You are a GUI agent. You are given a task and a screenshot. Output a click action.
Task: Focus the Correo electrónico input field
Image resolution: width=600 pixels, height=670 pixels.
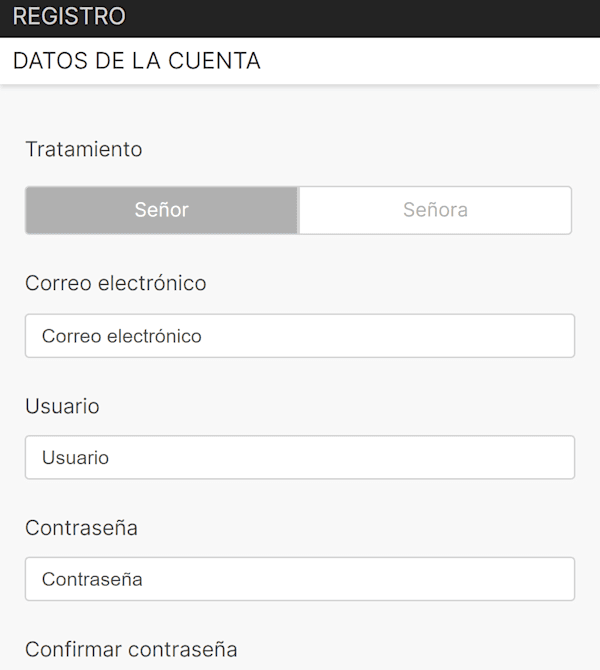[300, 336]
